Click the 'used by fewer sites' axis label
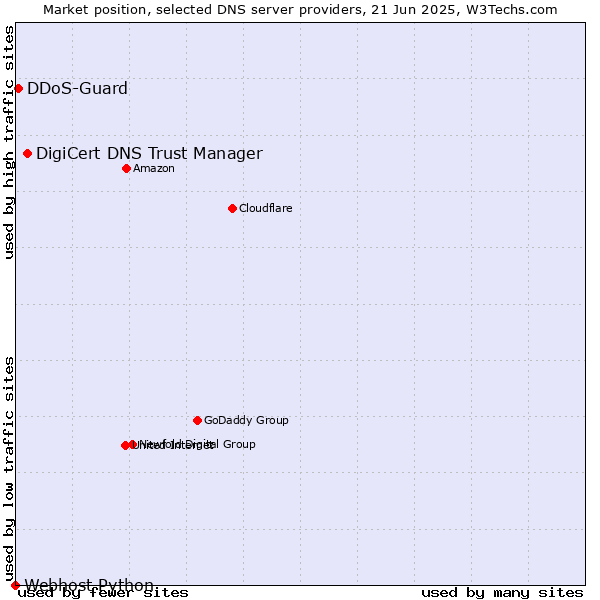The image size is (600, 600). (103, 593)
